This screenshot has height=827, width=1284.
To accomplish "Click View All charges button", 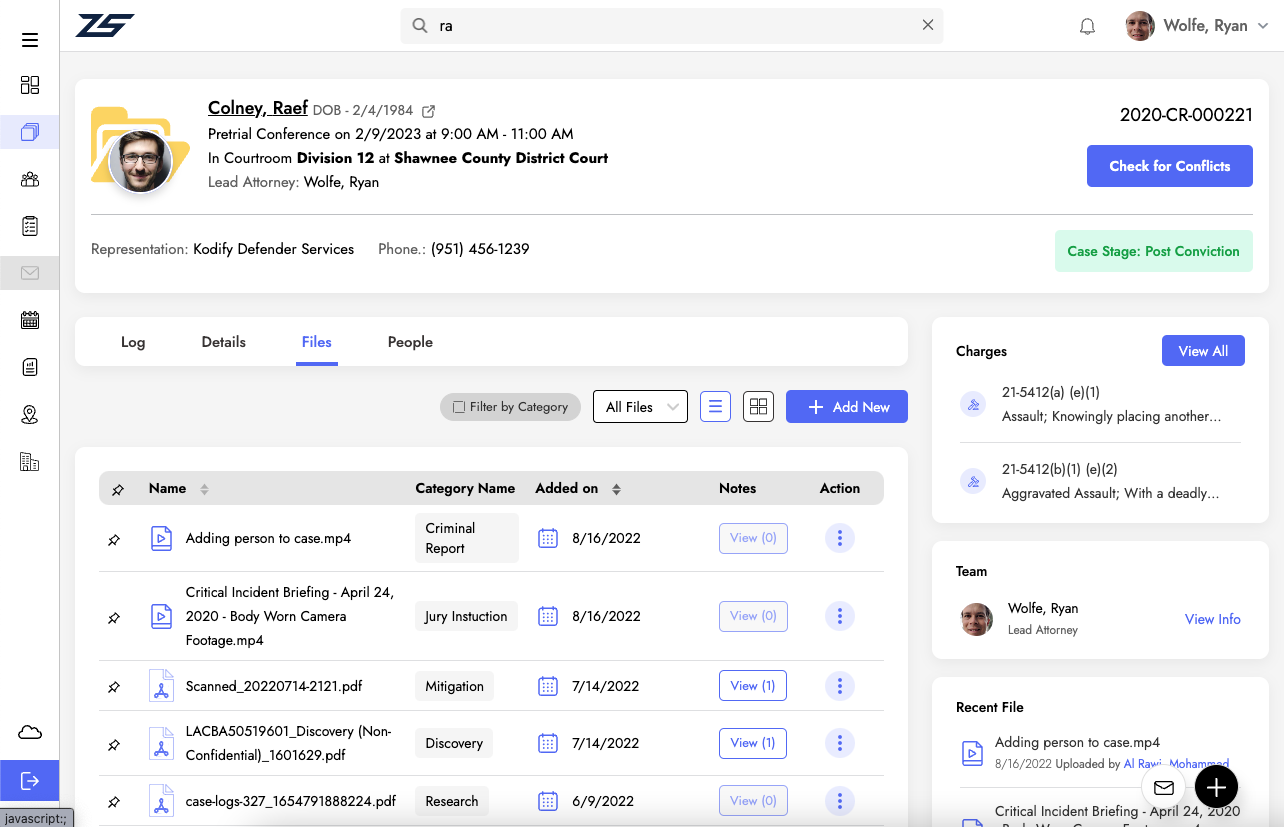I will pyautogui.click(x=1202, y=351).
